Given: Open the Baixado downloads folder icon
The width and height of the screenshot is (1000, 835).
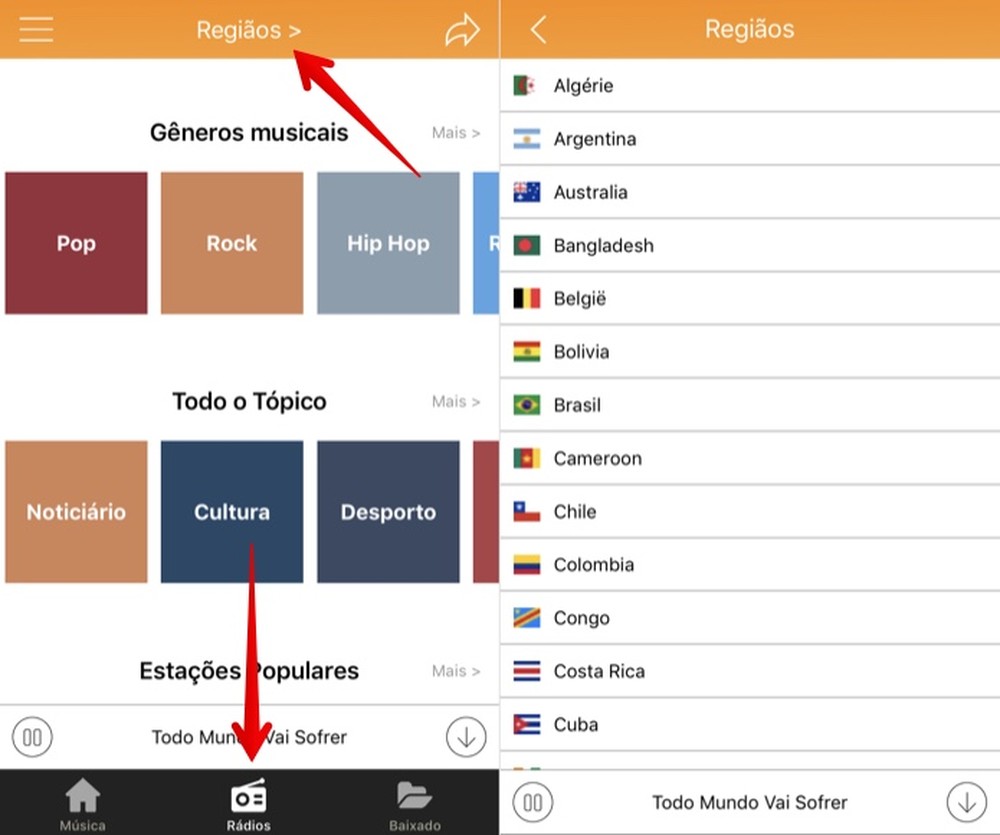Looking at the screenshot, I should 415,797.
